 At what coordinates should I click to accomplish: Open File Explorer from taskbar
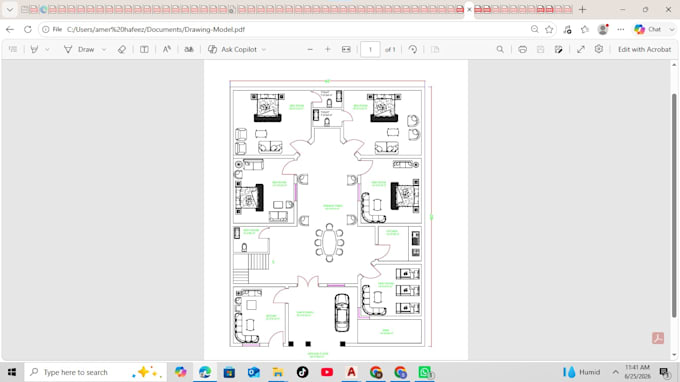(278, 372)
